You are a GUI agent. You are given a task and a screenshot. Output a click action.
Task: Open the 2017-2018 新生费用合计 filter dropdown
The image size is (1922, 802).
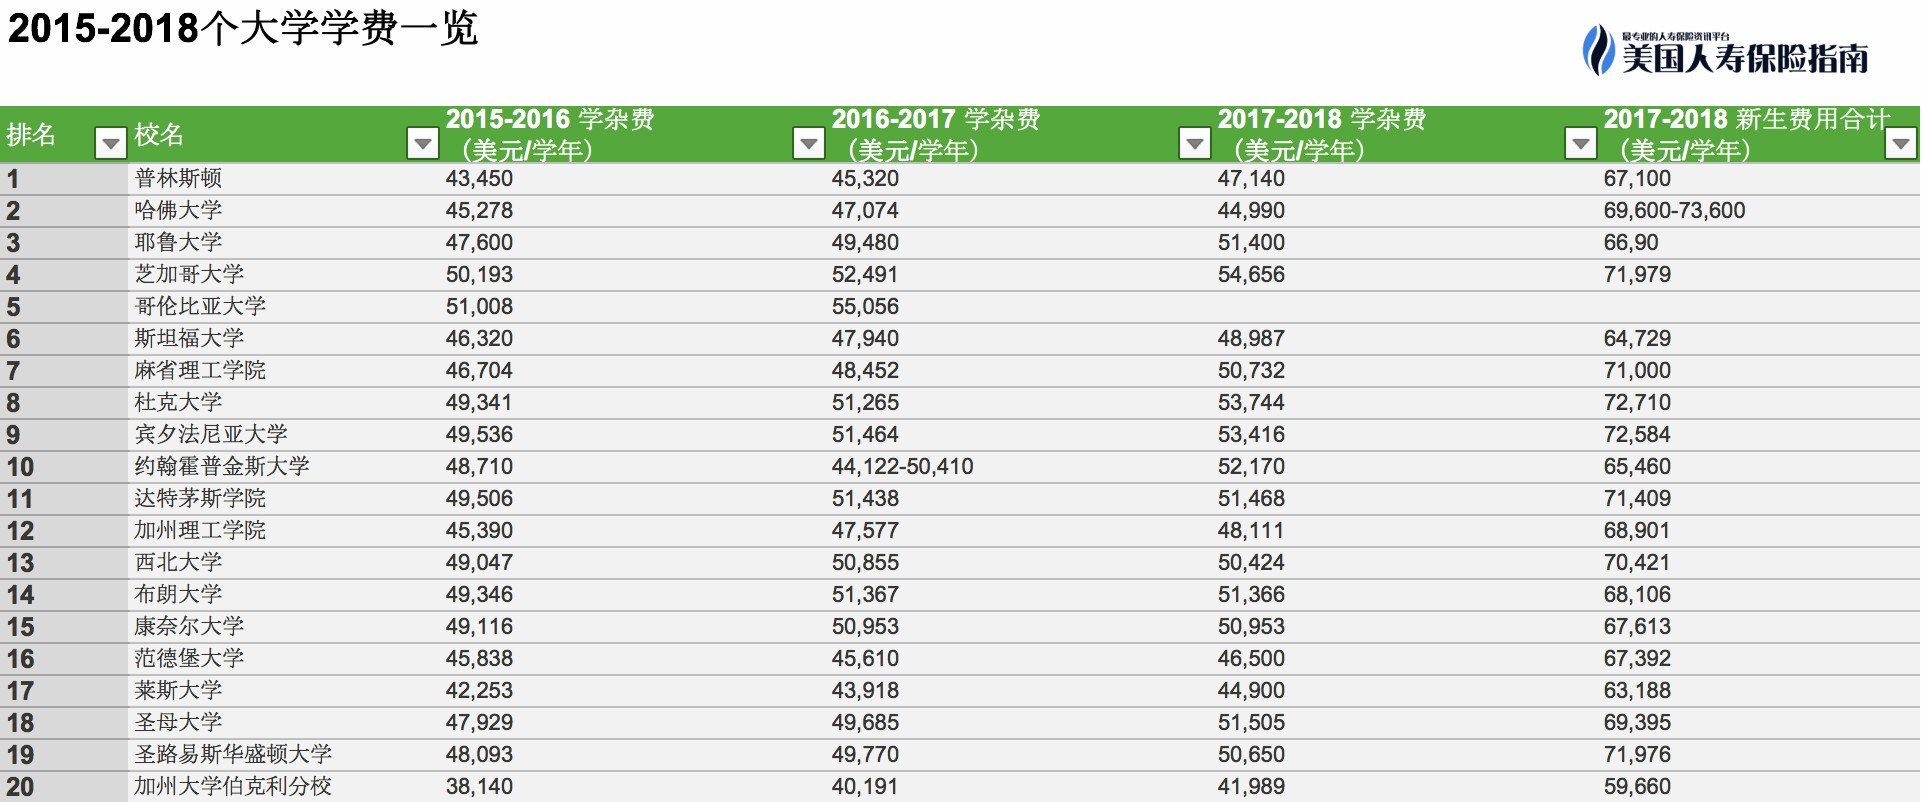pyautogui.click(x=1900, y=143)
